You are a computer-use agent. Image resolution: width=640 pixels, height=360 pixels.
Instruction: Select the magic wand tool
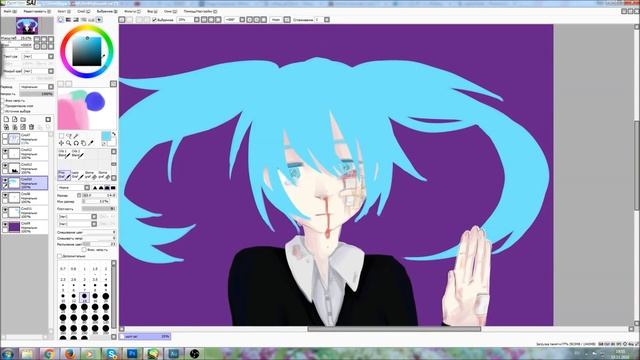(x=76, y=136)
